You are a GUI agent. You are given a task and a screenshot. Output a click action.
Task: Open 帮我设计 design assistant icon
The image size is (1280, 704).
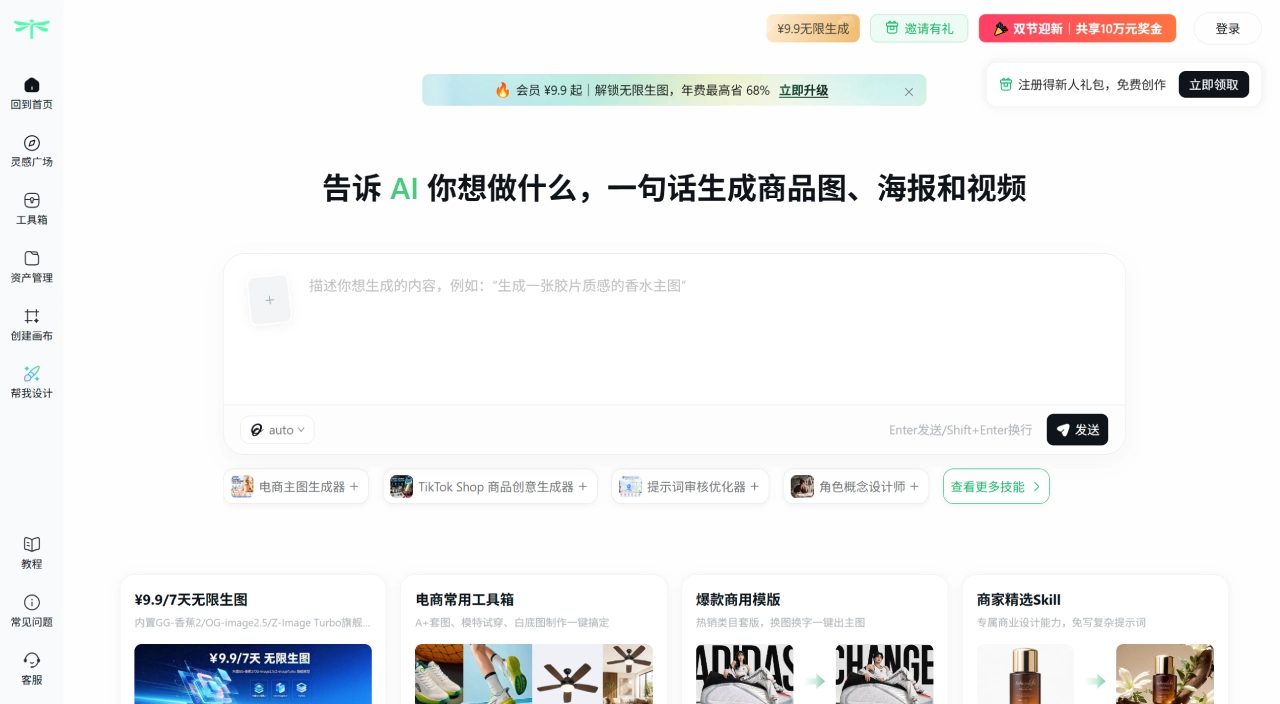coord(32,374)
